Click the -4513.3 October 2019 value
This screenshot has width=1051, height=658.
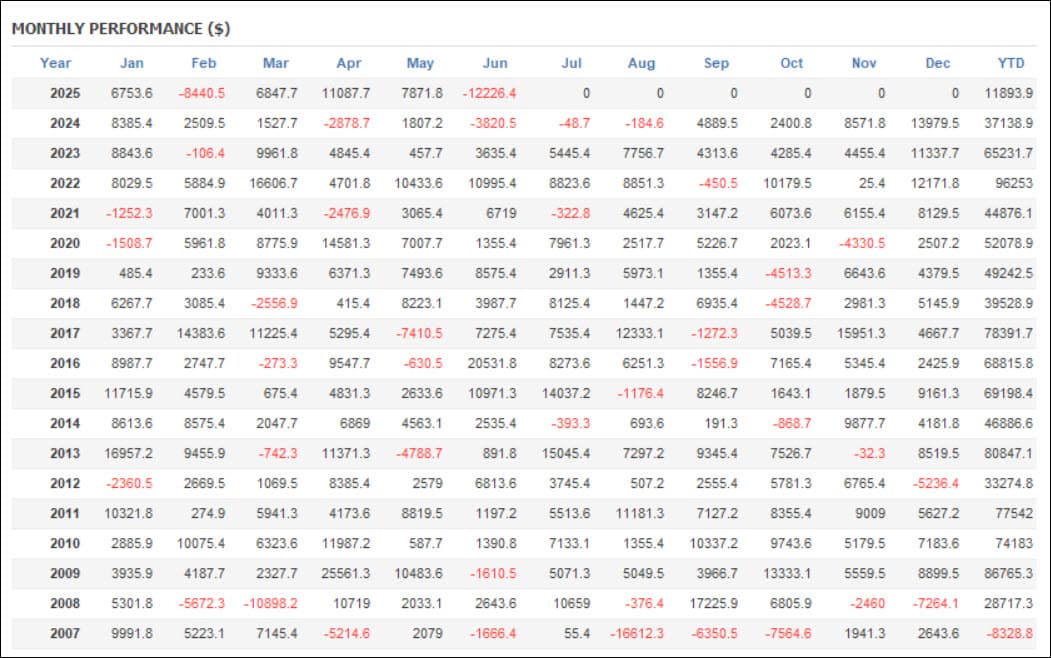click(x=788, y=273)
